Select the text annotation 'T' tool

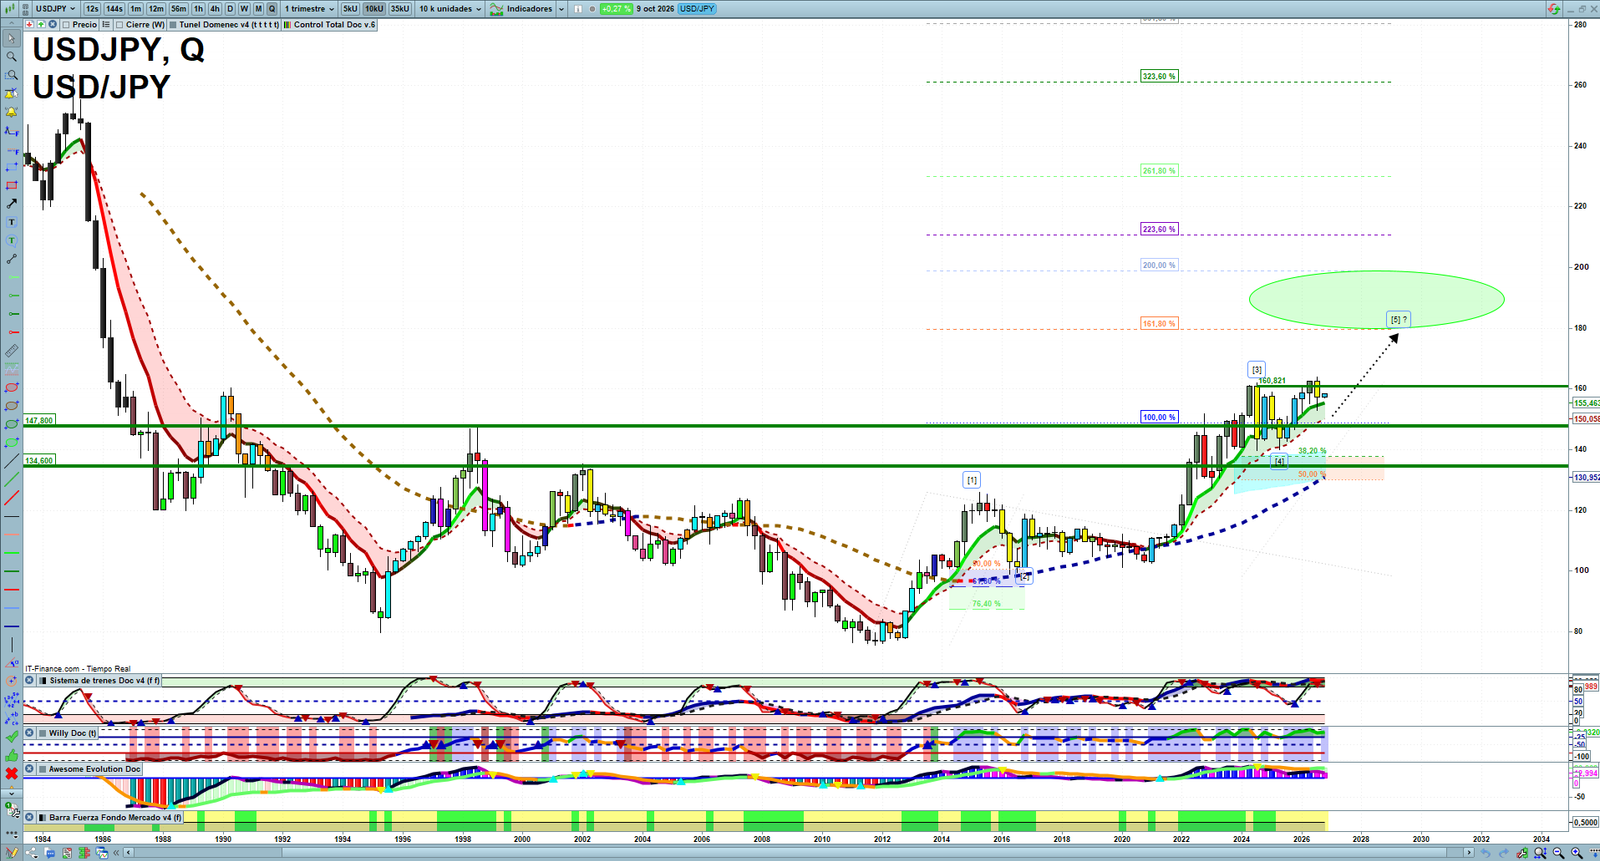click(11, 222)
